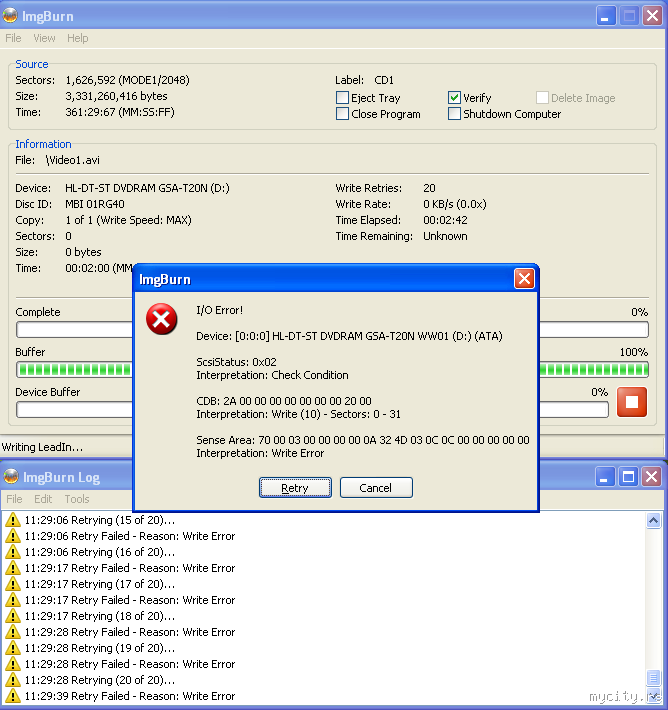
Task: Toggle the Delete Image checkbox
Action: 542,98
